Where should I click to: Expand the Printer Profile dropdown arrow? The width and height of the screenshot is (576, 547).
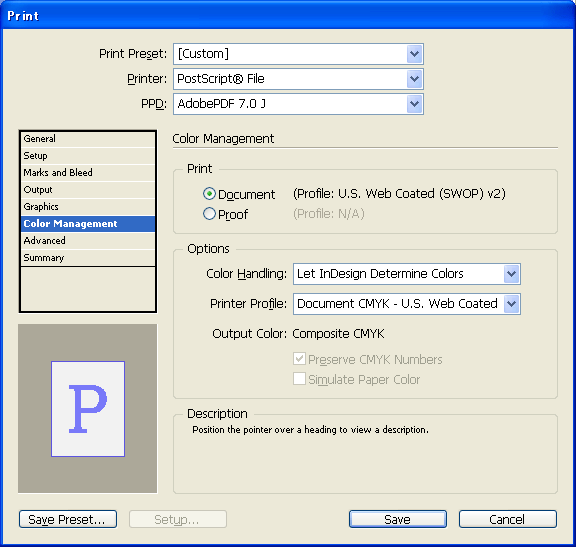tap(511, 304)
